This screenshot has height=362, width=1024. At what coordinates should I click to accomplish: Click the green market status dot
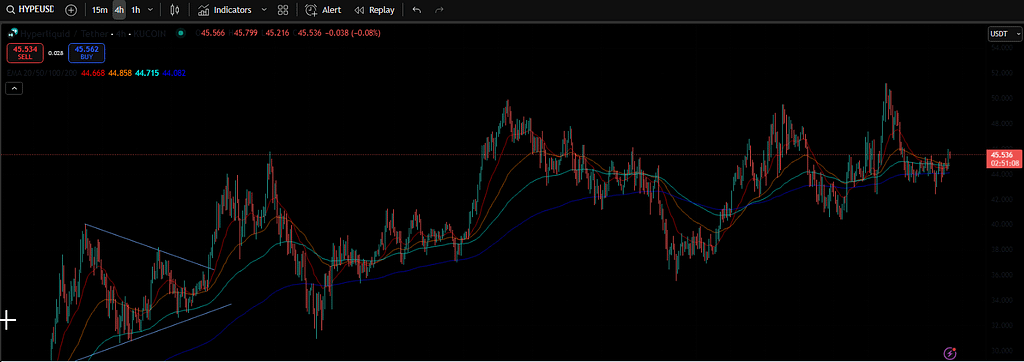click(x=180, y=33)
